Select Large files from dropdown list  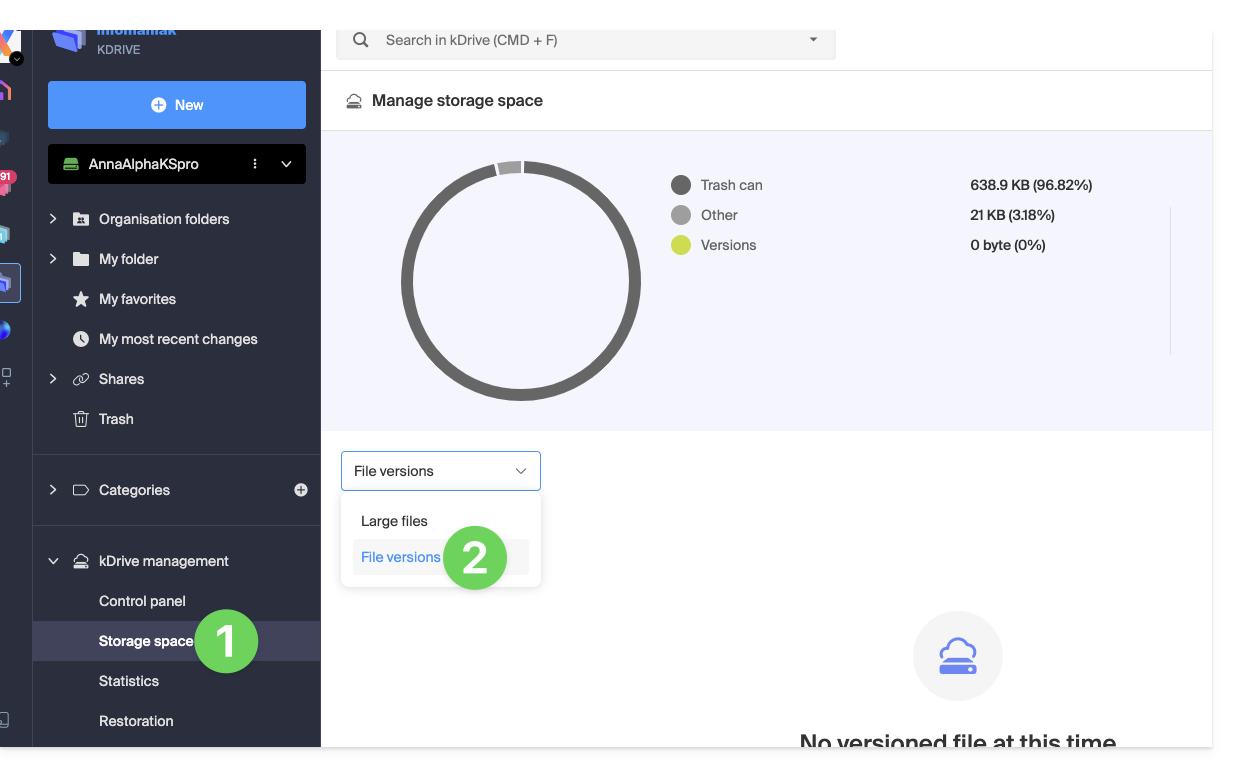[394, 521]
